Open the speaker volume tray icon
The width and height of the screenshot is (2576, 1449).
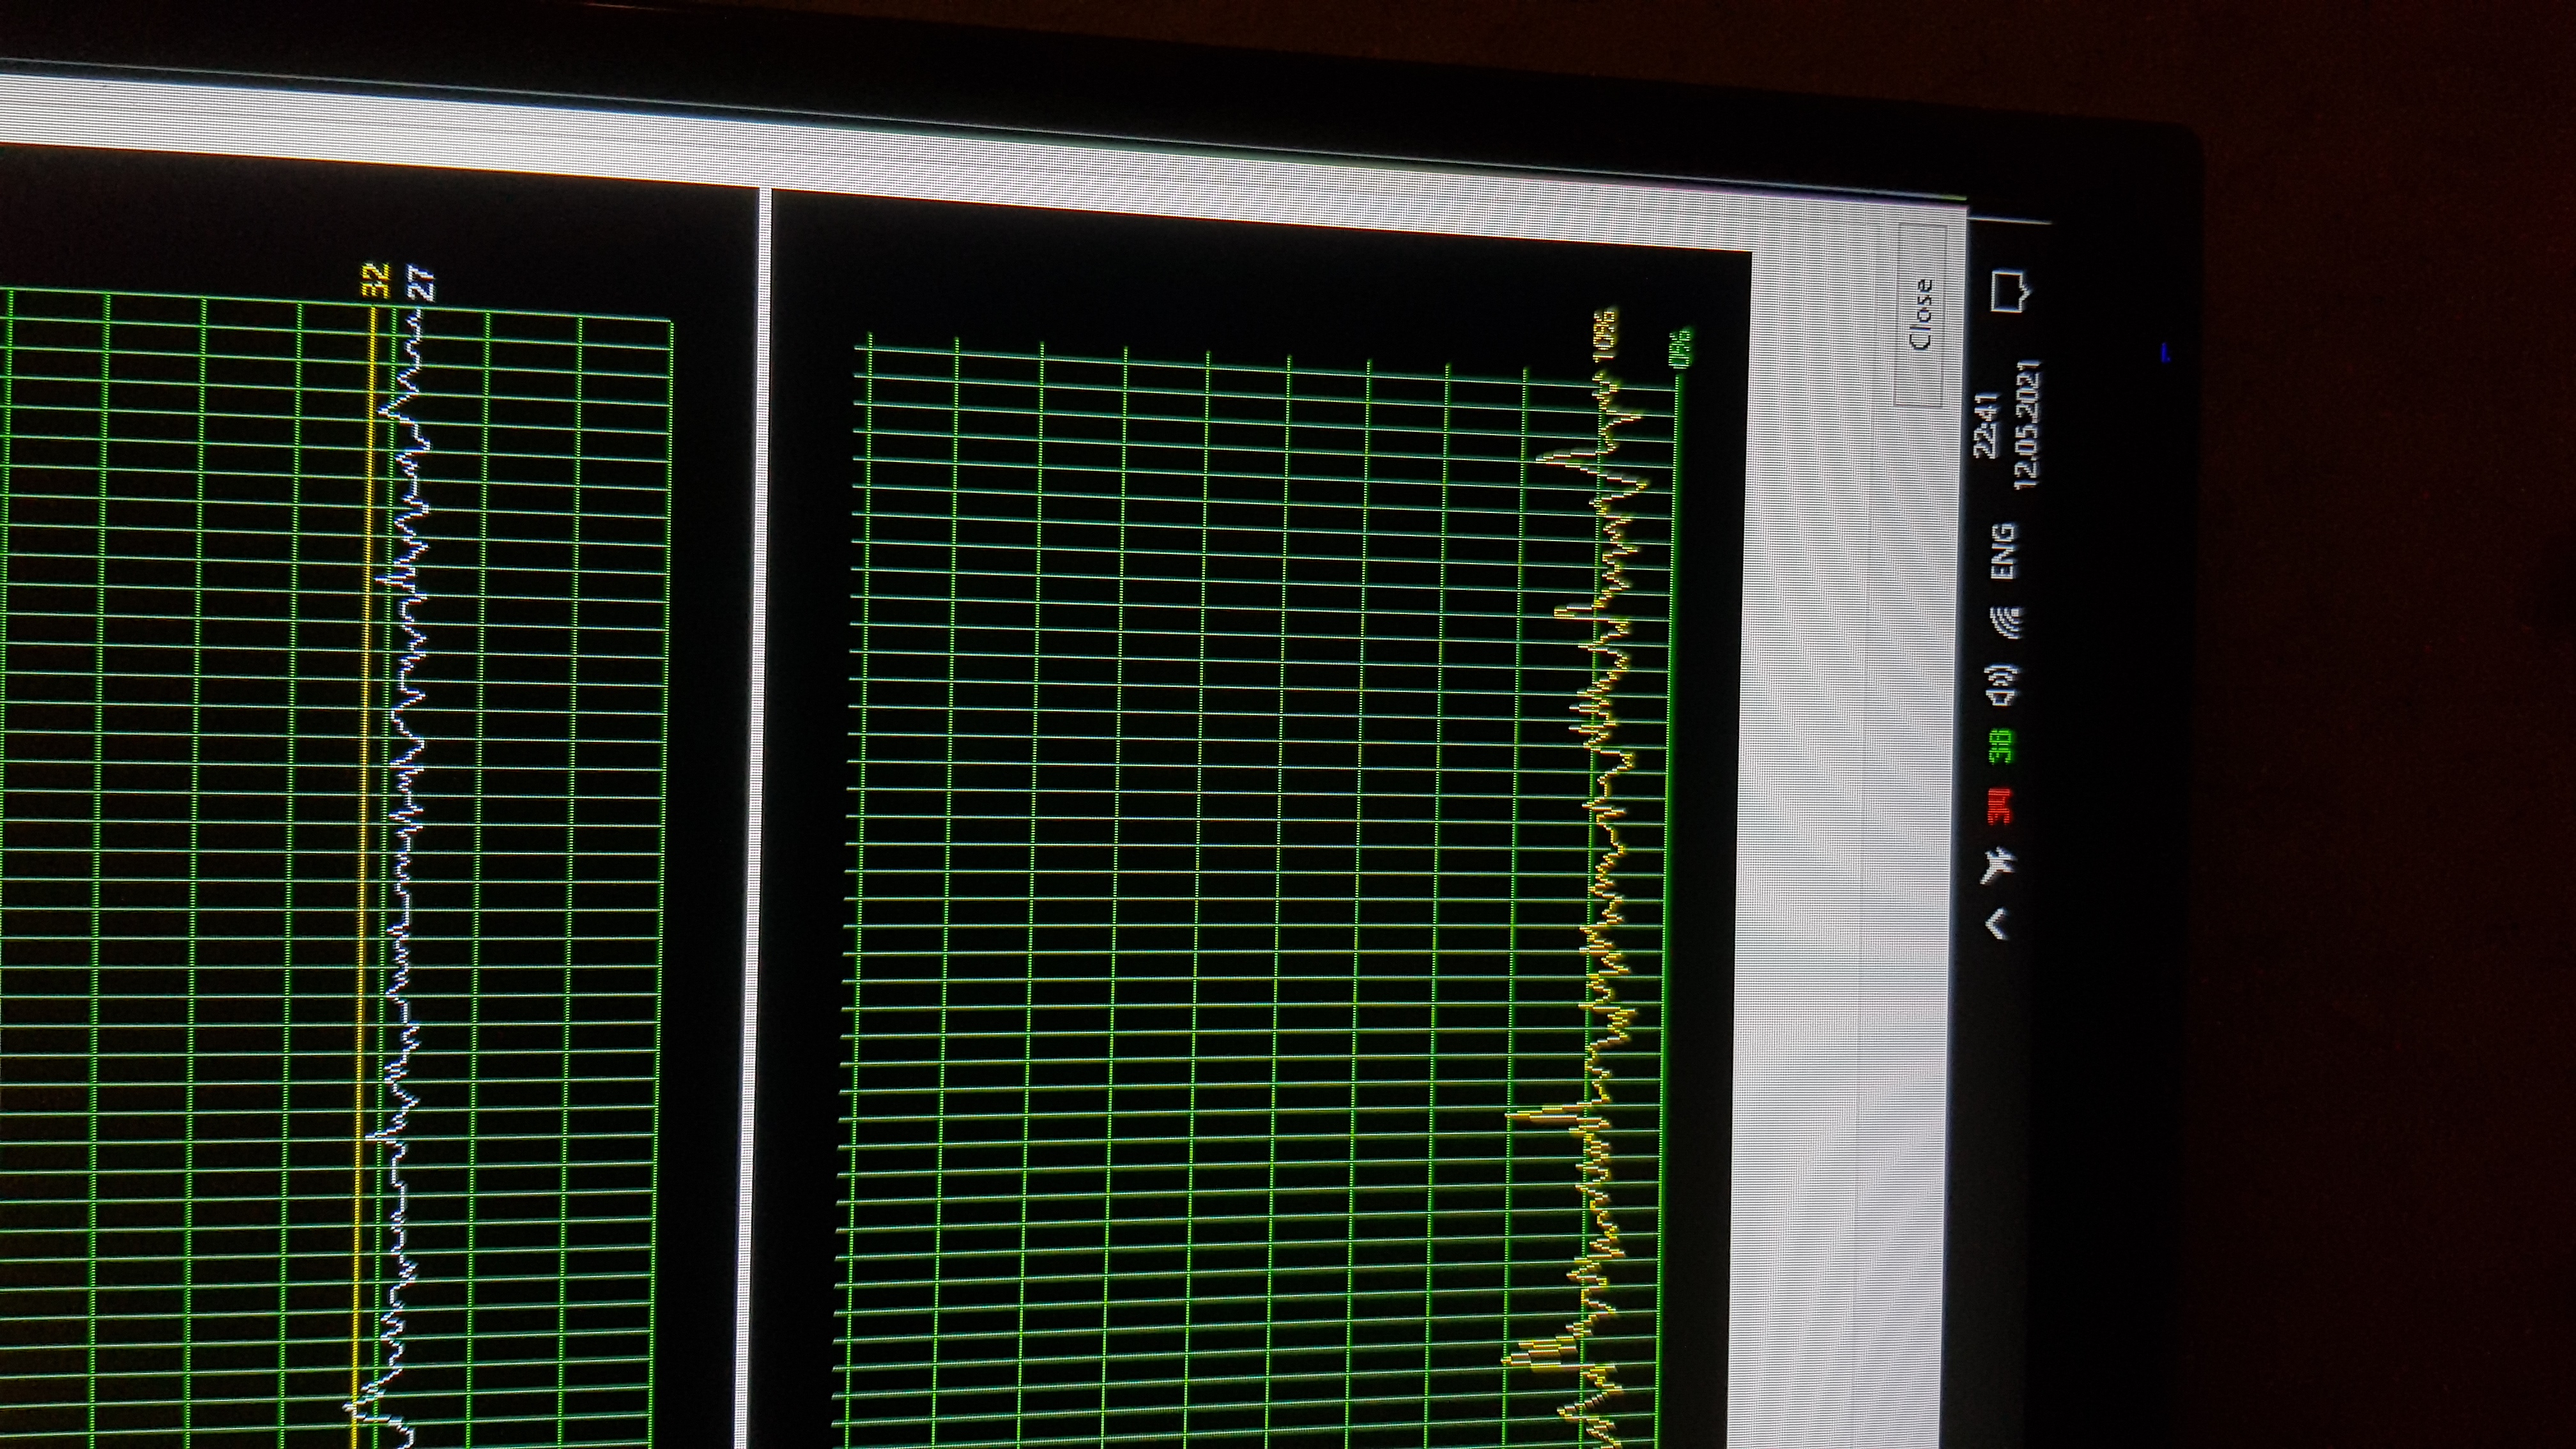point(2003,685)
